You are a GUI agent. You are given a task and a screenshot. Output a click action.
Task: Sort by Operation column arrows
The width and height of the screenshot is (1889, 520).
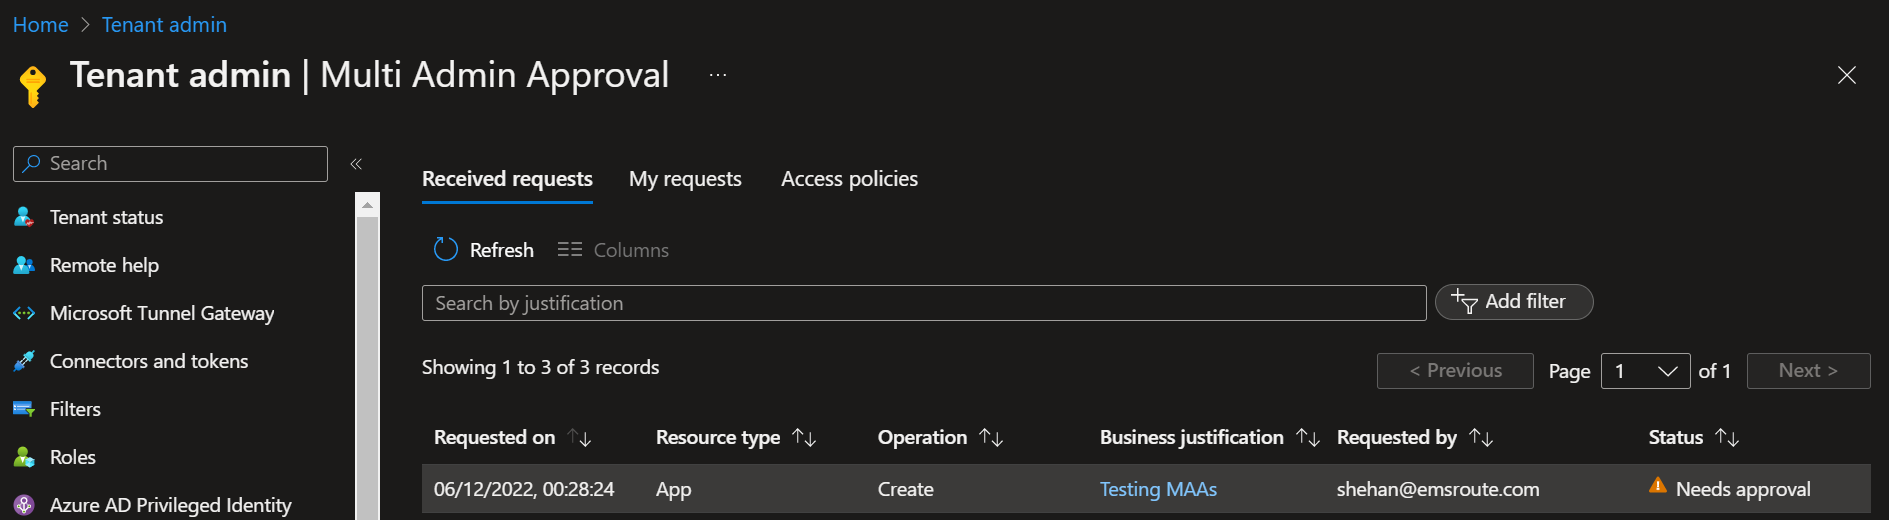(991, 438)
